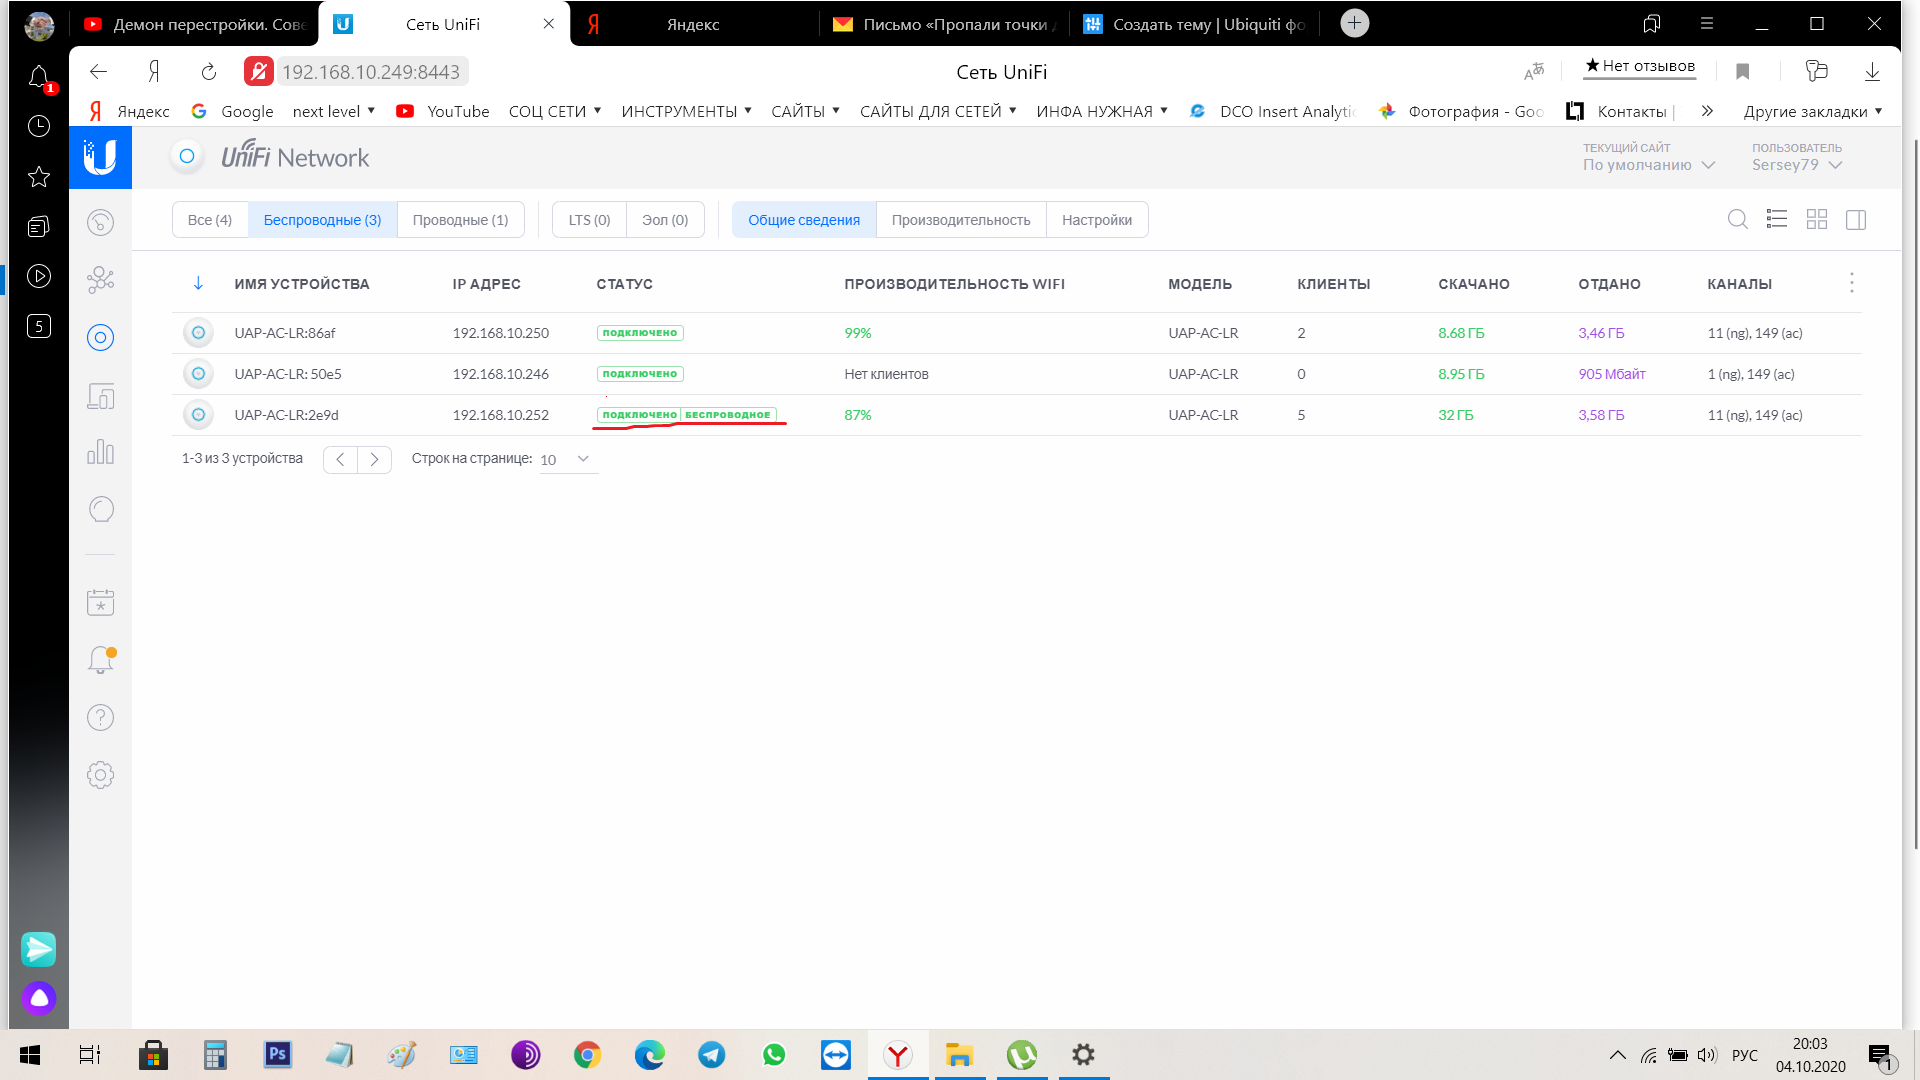Open device UAP-AC-LR:2e9d row
This screenshot has height=1080, width=1920.
click(x=1016, y=415)
